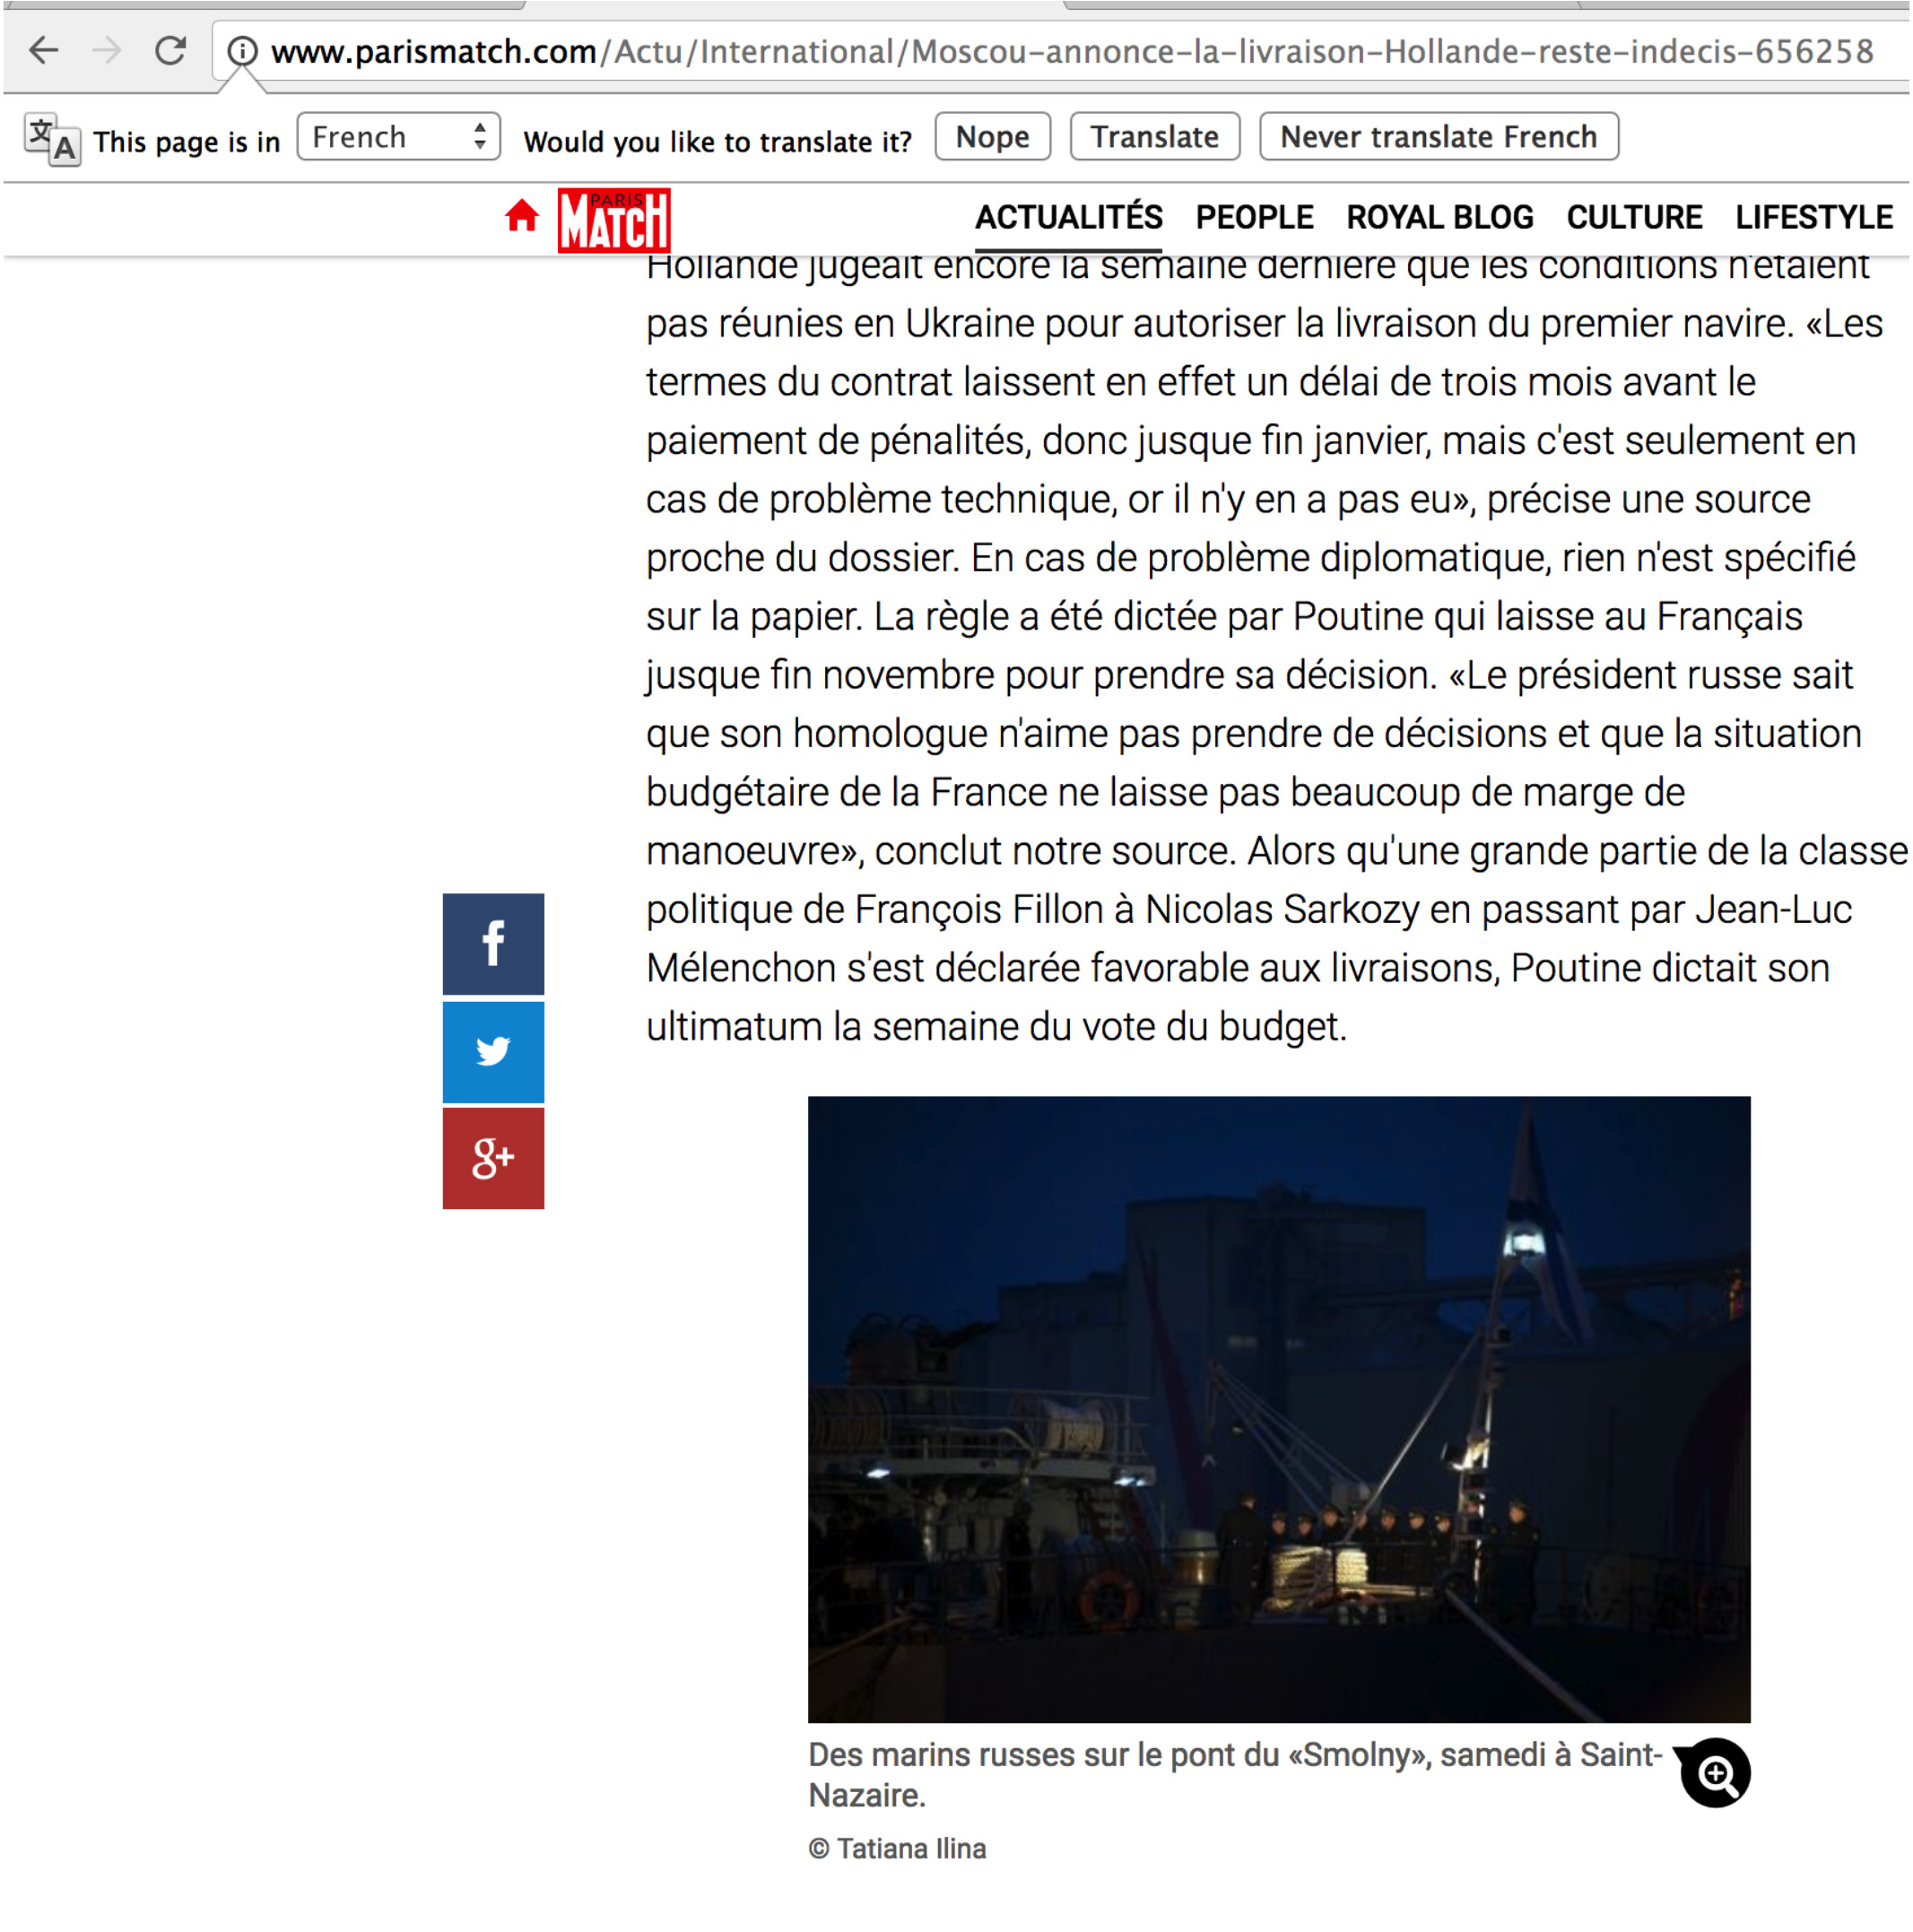Click the photo credit 'Tatiana Ilina'
Image resolution: width=1913 pixels, height=1932 pixels.
(x=911, y=1850)
